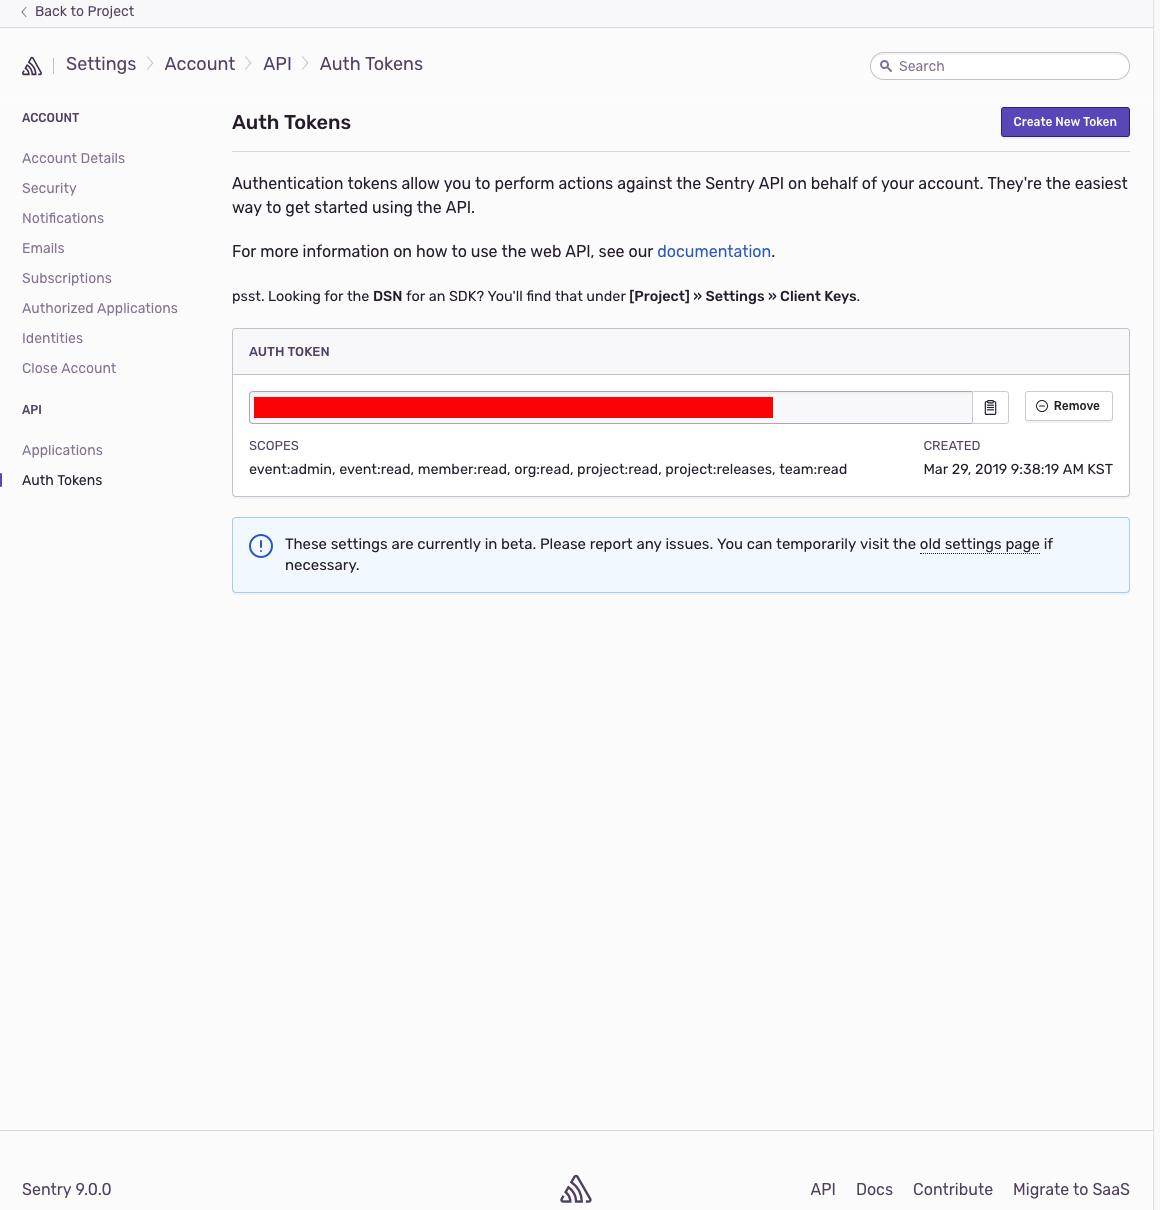Open Authorized Applications in sidebar
Screen dimensions: 1160x1210
(100, 308)
